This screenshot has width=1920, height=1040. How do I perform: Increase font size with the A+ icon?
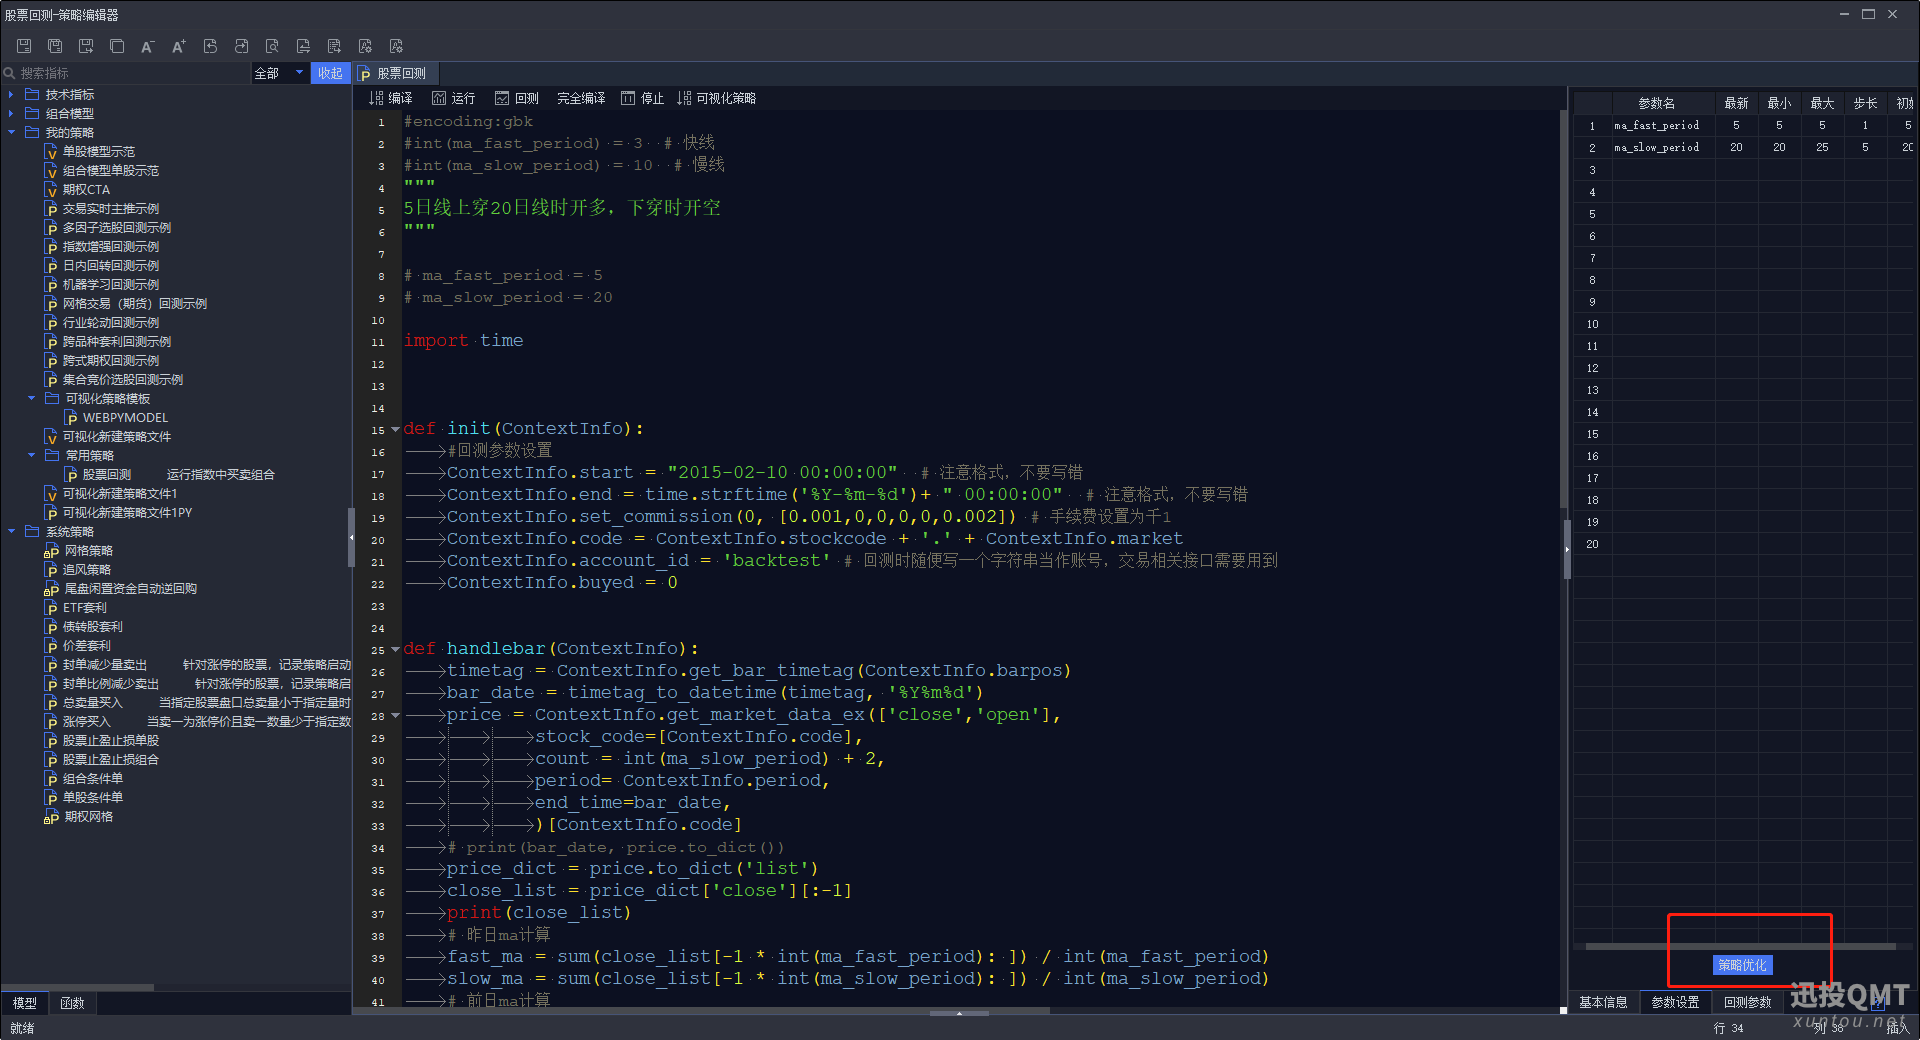[x=179, y=46]
